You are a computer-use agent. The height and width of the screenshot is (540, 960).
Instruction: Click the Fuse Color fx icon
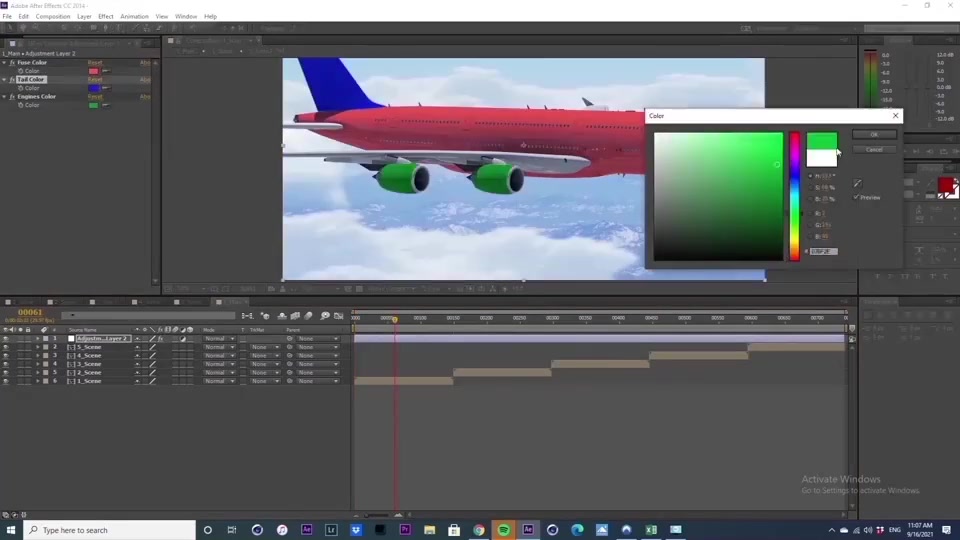tap(12, 62)
